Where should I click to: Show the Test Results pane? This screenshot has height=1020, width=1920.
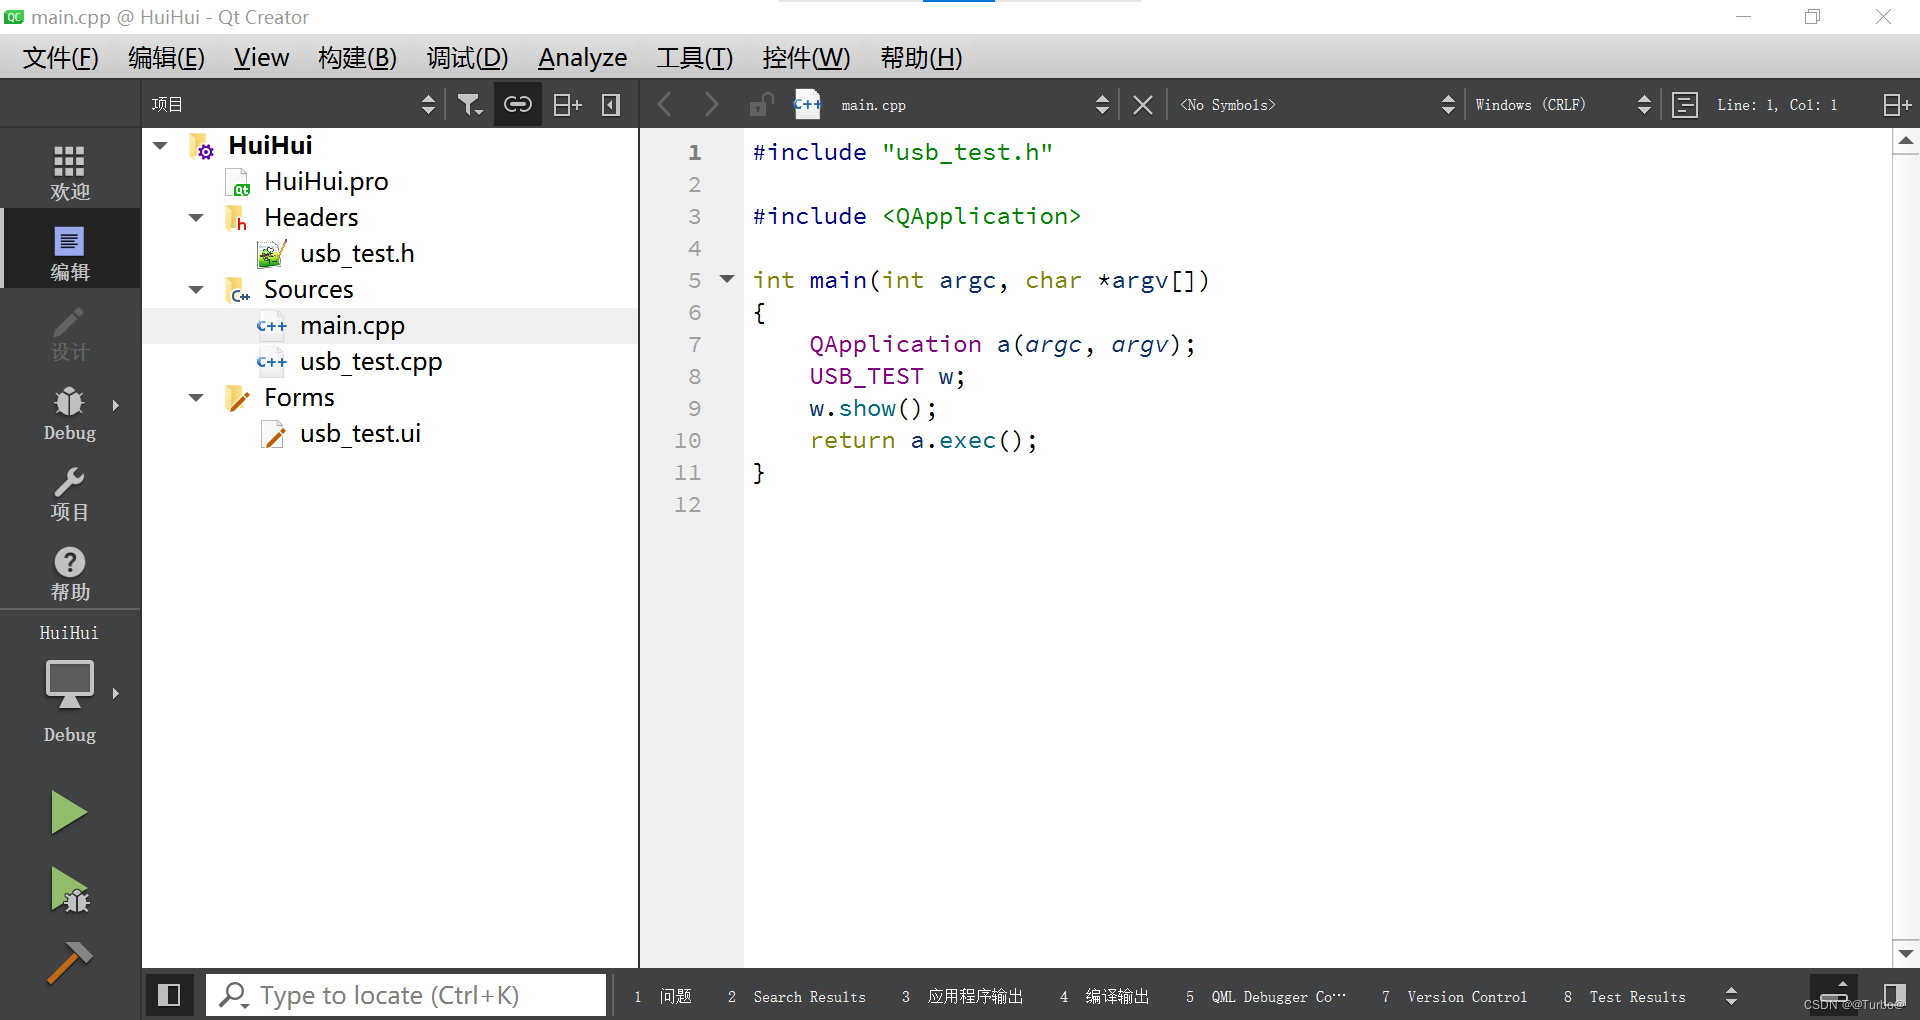(x=1625, y=996)
